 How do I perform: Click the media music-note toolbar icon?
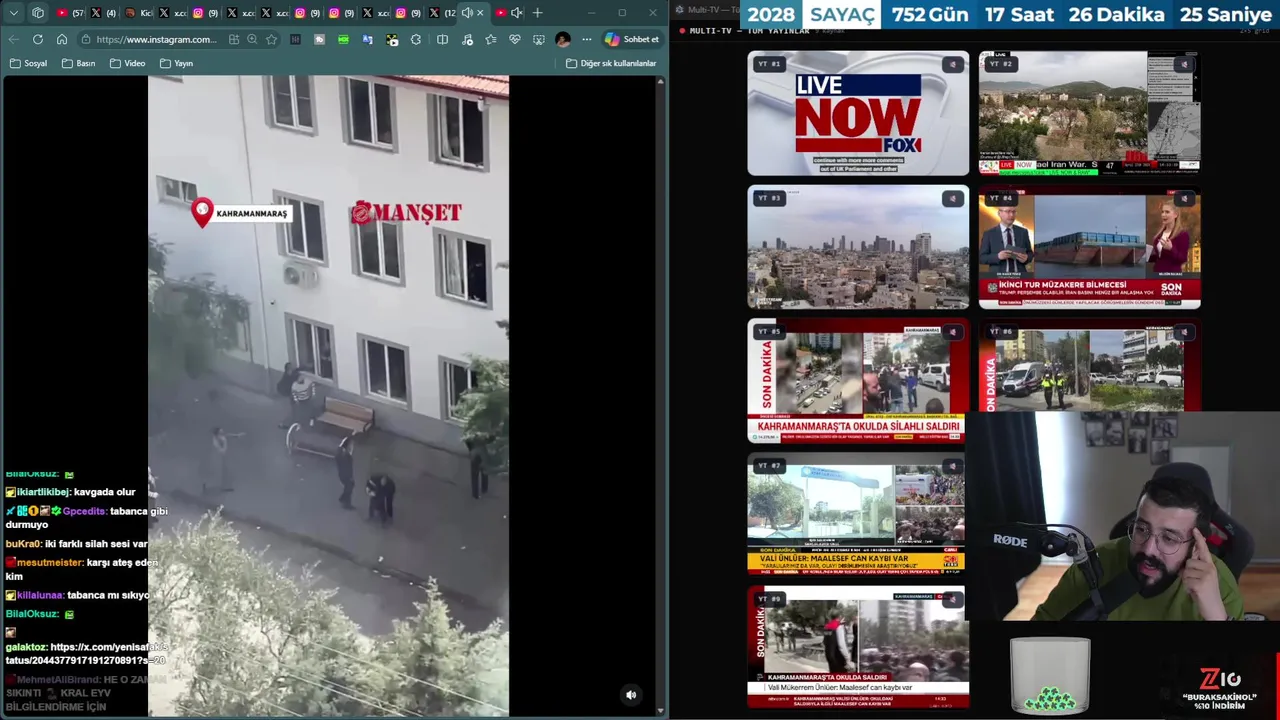coord(467,39)
